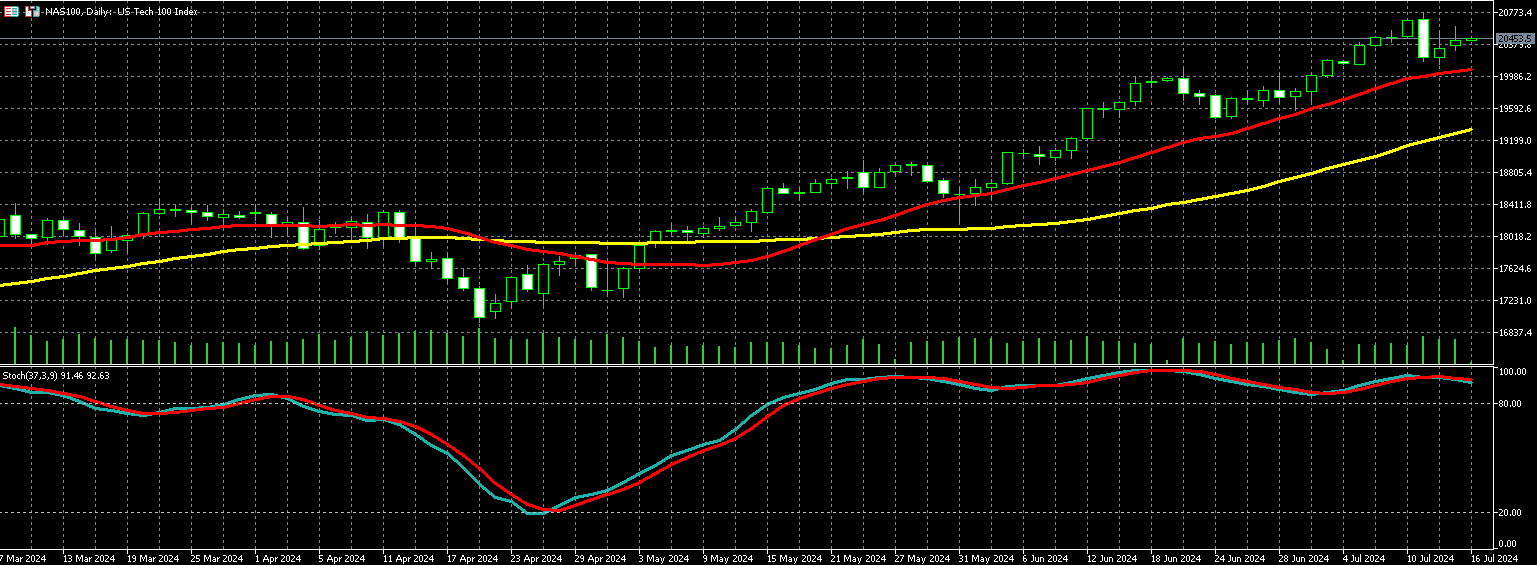Viewport: 1537px width, 565px height.
Task: Click the Depth of Market icon
Action: tap(32, 11)
